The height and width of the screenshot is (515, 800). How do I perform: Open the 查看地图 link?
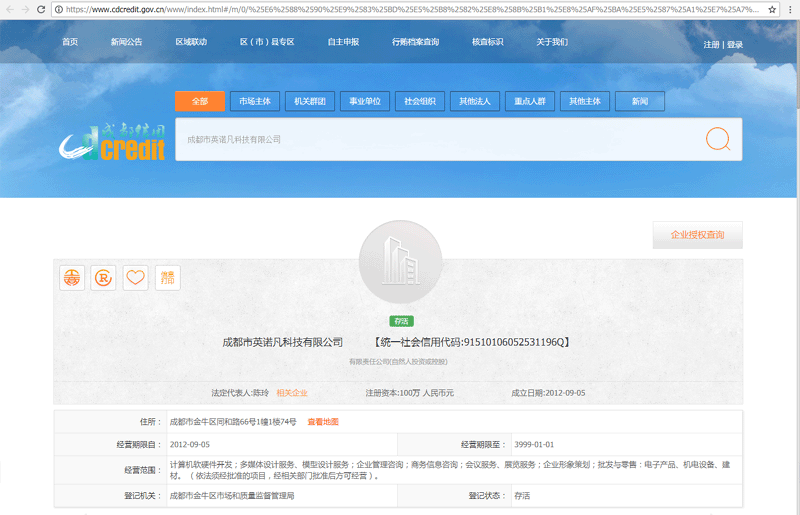[323, 422]
